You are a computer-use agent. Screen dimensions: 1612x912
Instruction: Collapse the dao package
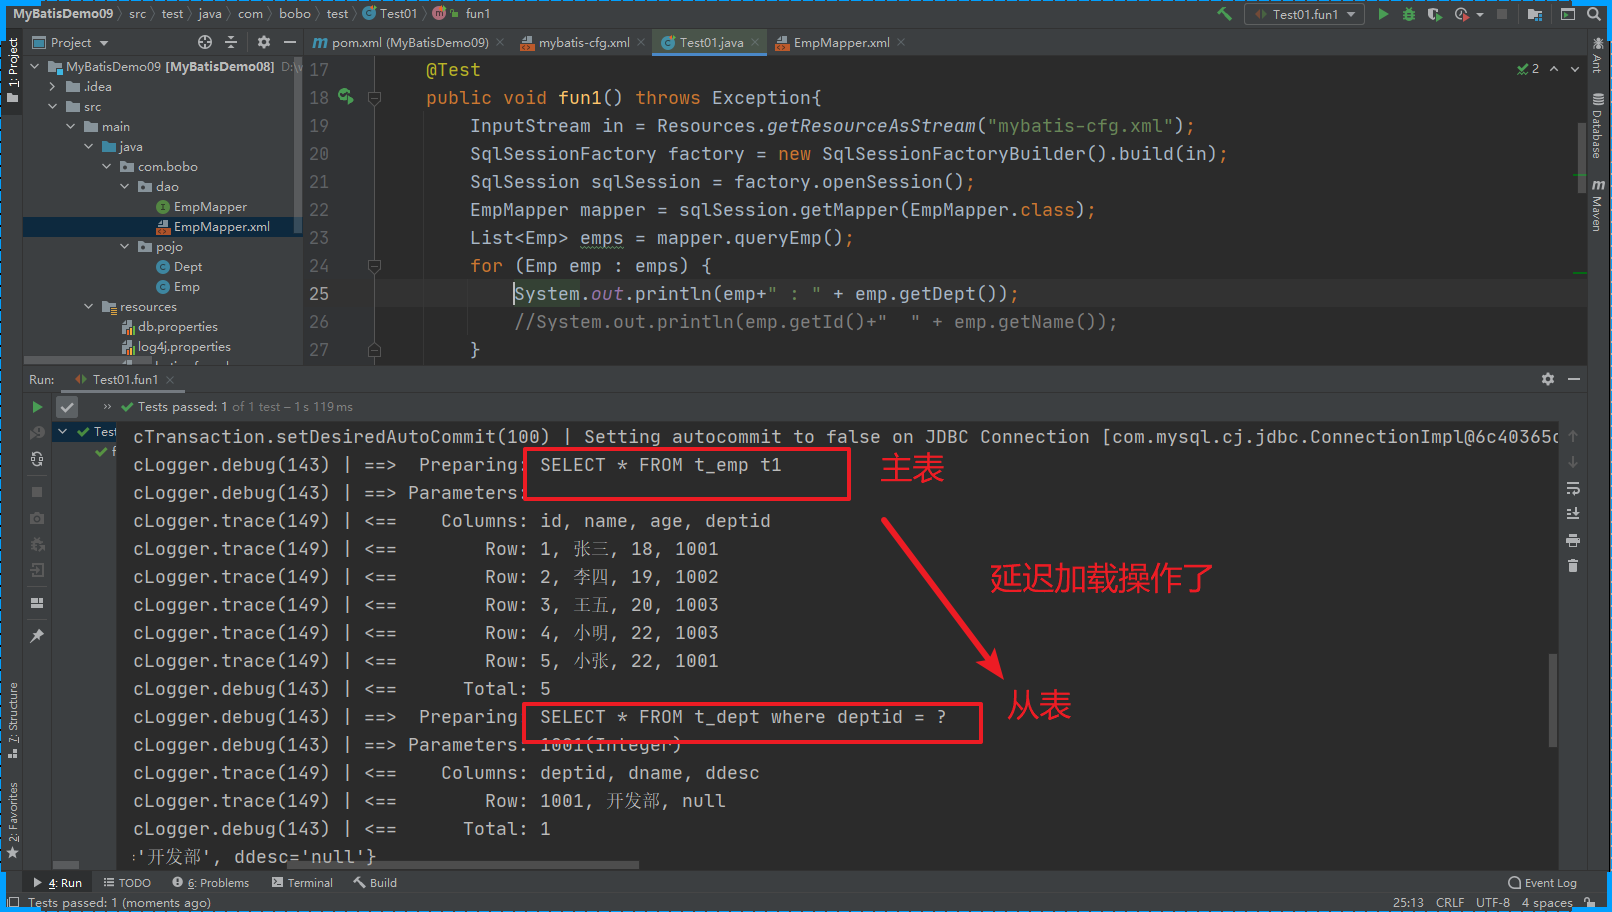coord(125,187)
